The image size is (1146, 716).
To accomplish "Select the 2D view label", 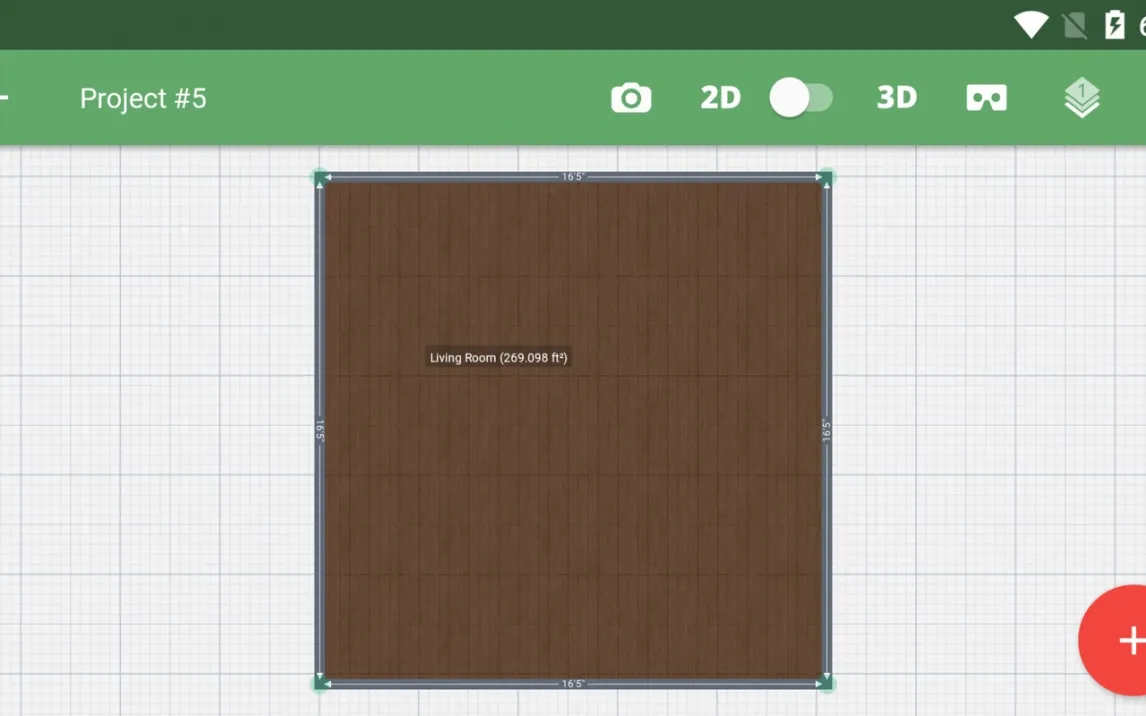I will [x=720, y=98].
